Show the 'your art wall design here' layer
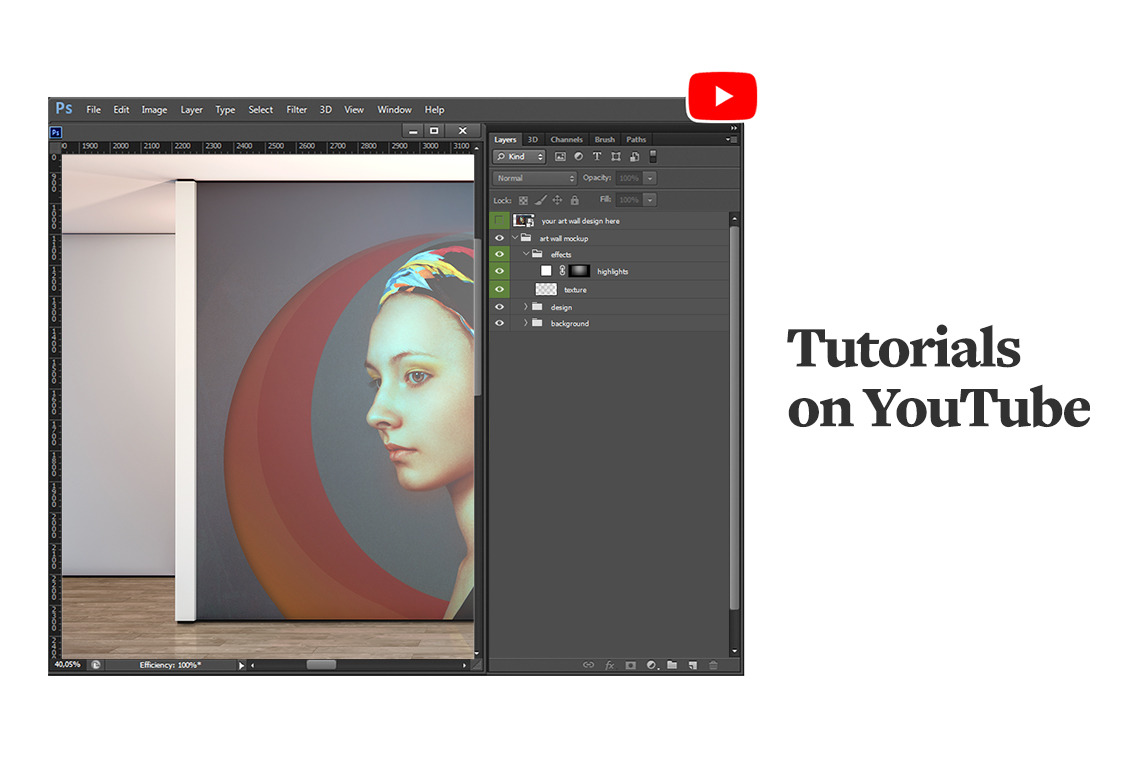This screenshot has height=759, width=1138. click(499, 221)
